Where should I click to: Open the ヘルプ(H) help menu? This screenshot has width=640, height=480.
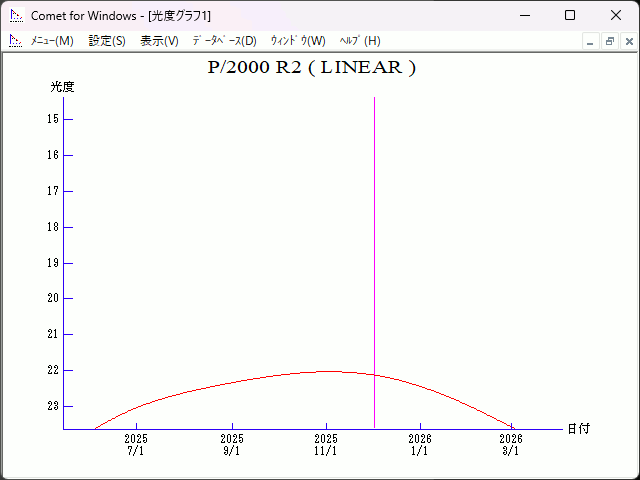coord(360,41)
